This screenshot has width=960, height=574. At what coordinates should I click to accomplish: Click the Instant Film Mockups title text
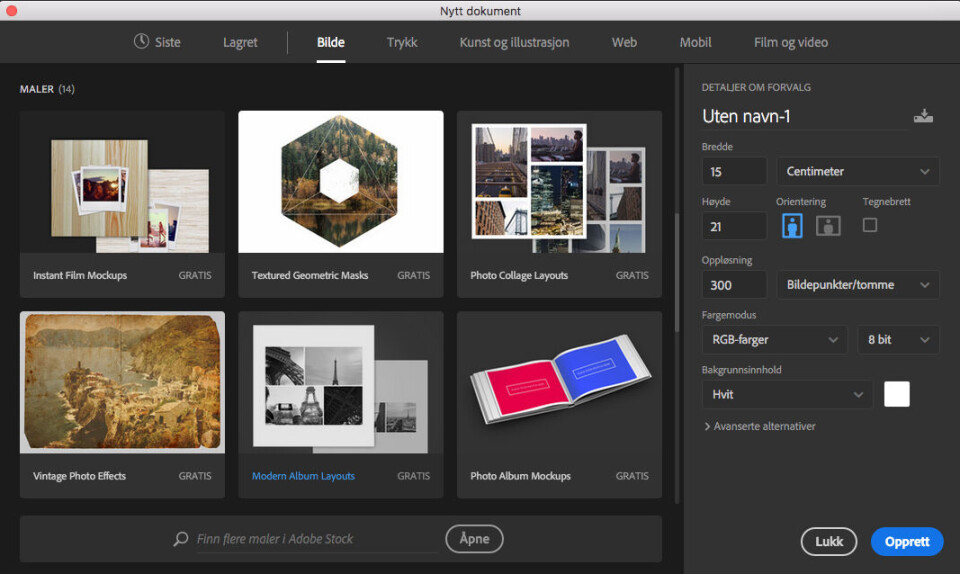80,275
